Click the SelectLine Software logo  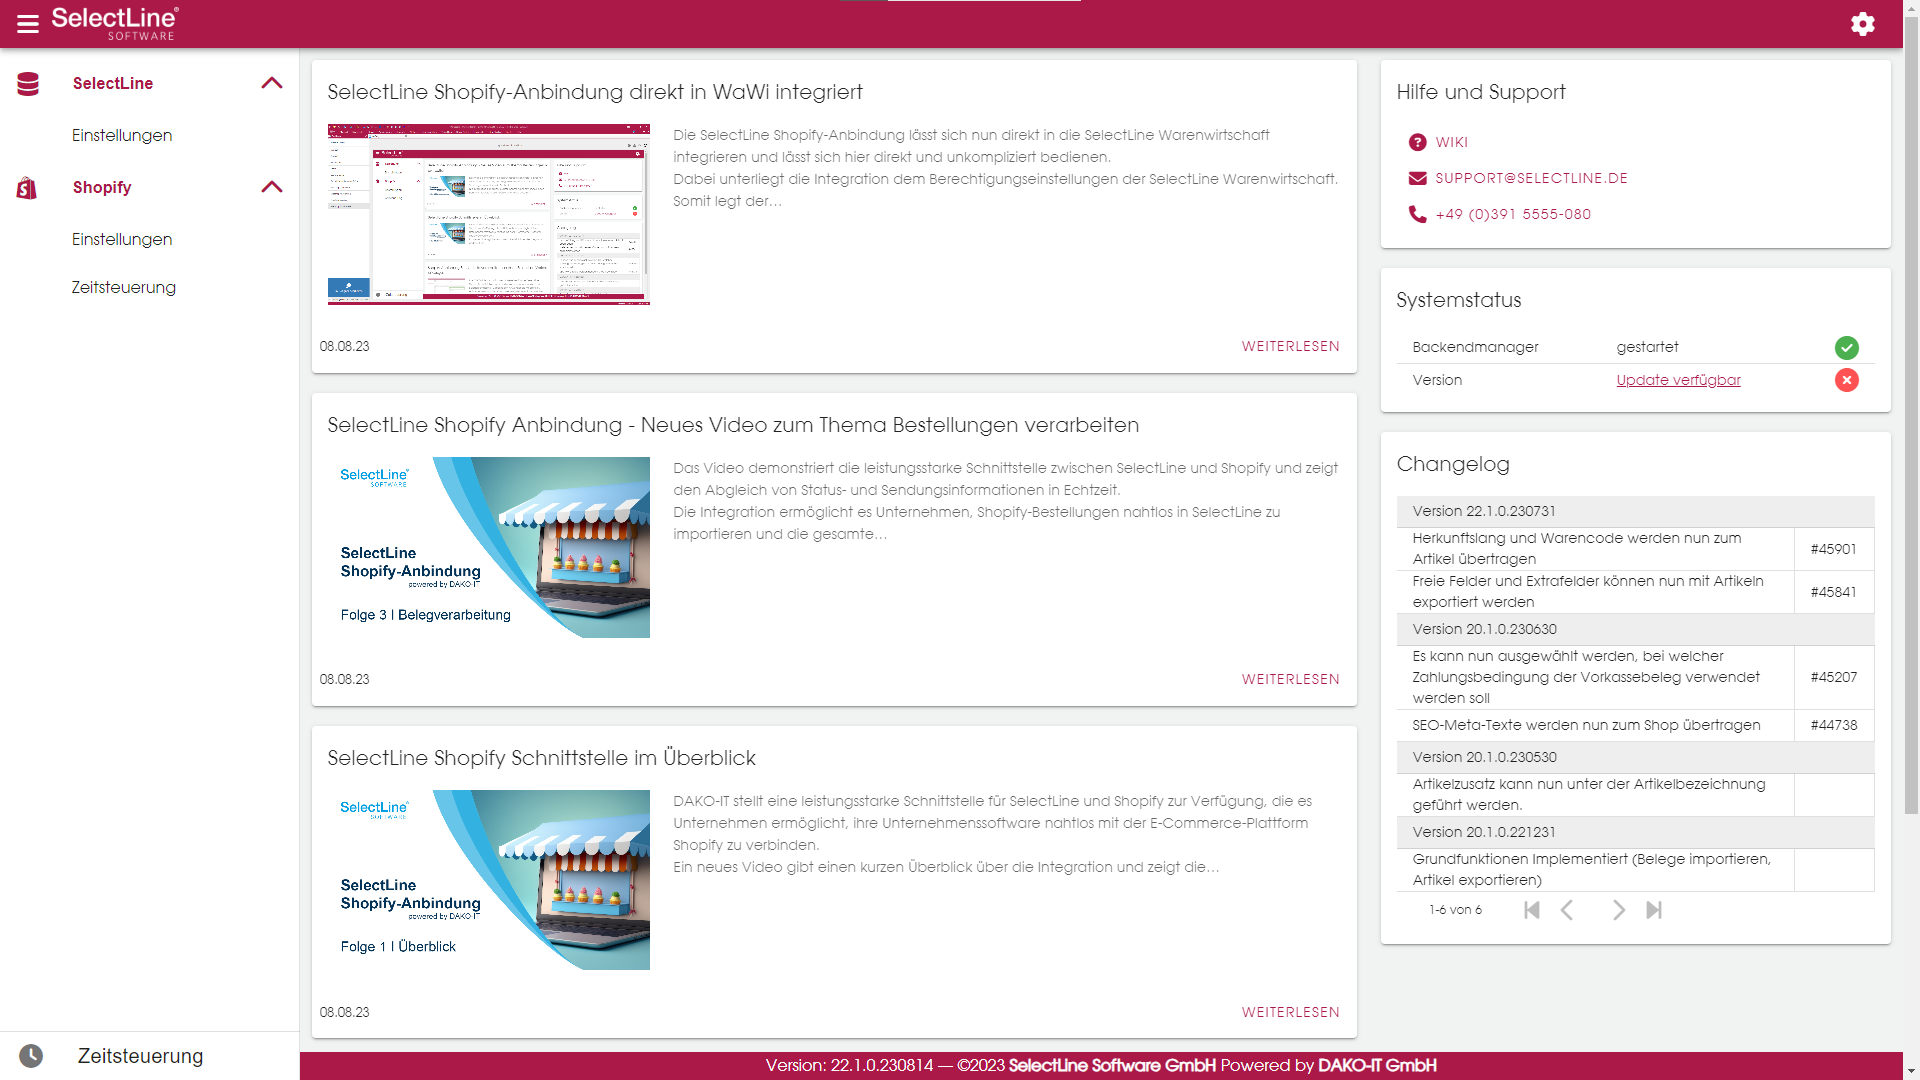point(115,23)
